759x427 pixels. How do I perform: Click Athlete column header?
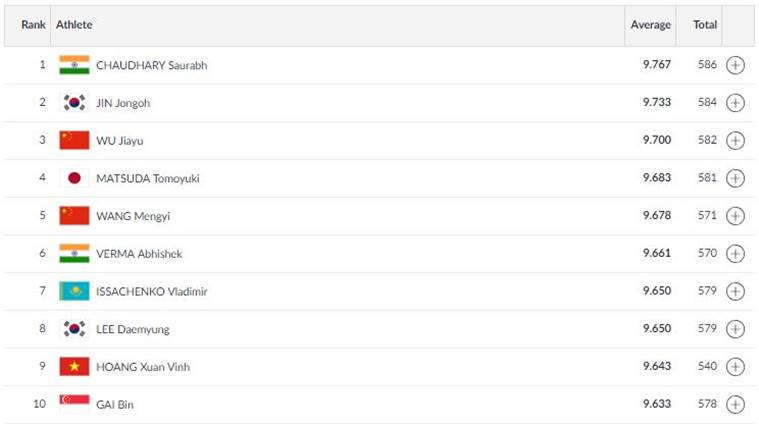pyautogui.click(x=74, y=25)
